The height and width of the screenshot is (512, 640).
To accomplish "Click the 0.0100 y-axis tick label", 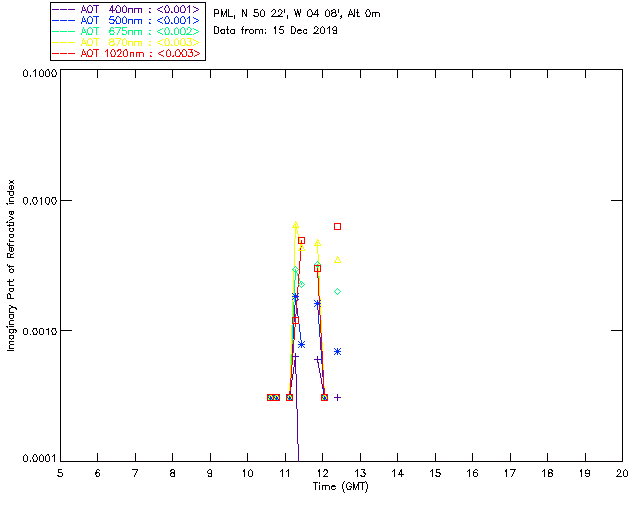I will [39, 201].
